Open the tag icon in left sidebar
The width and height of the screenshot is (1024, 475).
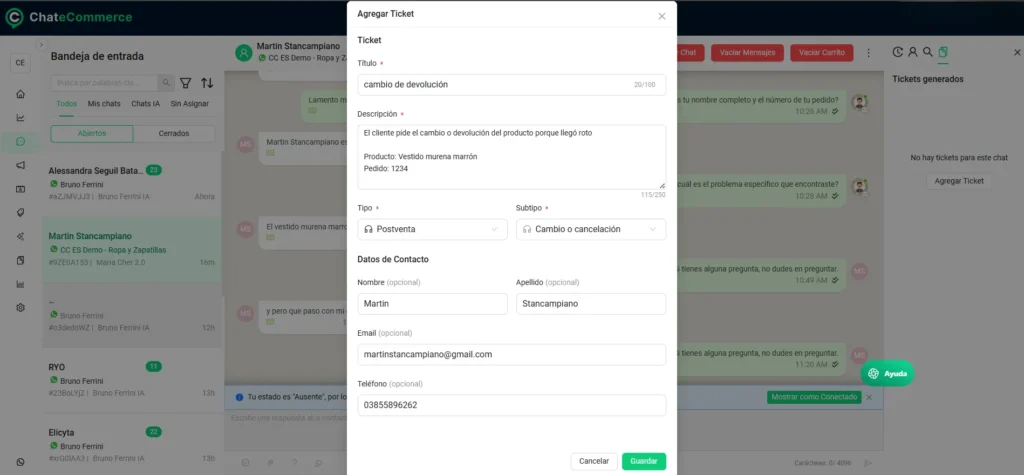20,212
